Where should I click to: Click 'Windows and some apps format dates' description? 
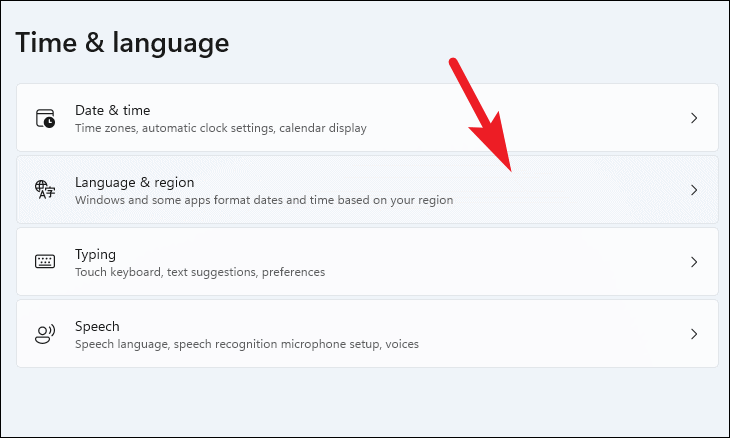[x=264, y=200]
